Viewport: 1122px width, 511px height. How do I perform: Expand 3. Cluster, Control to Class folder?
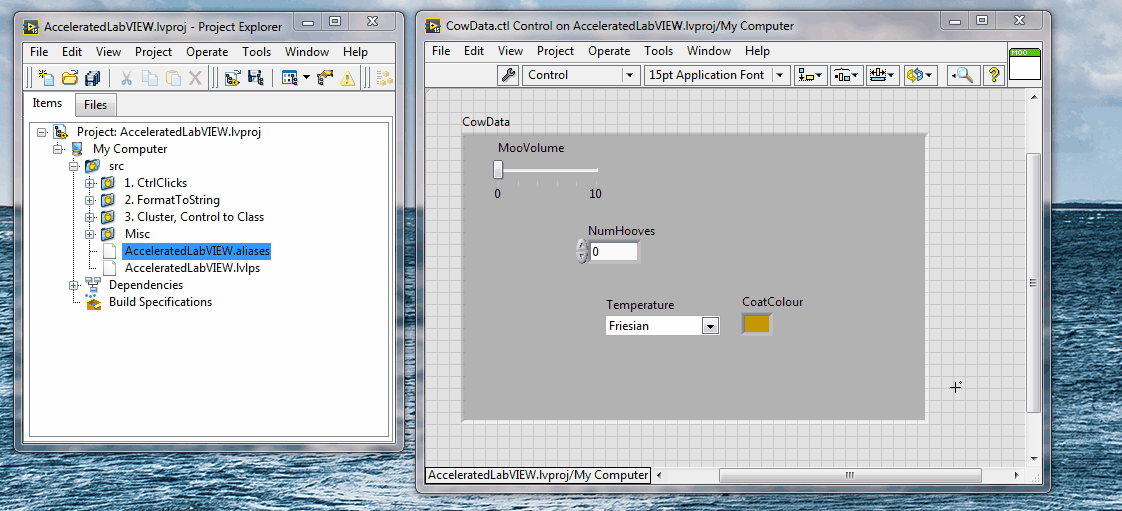pyautogui.click(x=90, y=217)
